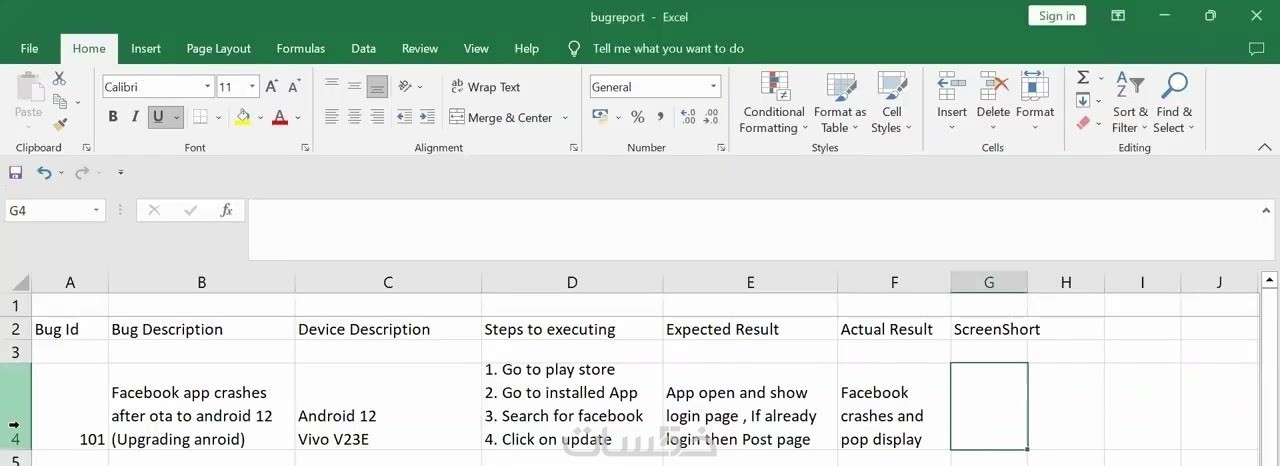Click the Sign in button
Viewport: 1280px width, 466px height.
tap(1057, 16)
